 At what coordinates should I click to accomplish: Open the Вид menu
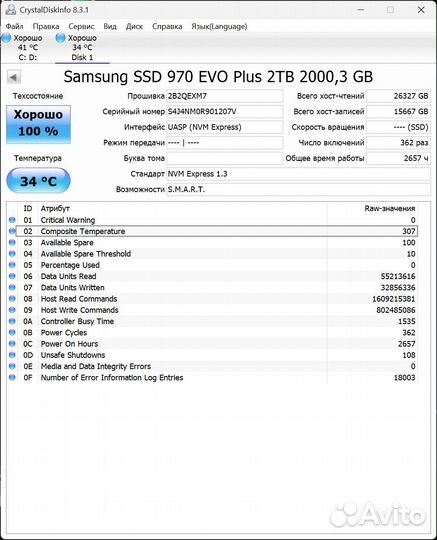tap(110, 27)
